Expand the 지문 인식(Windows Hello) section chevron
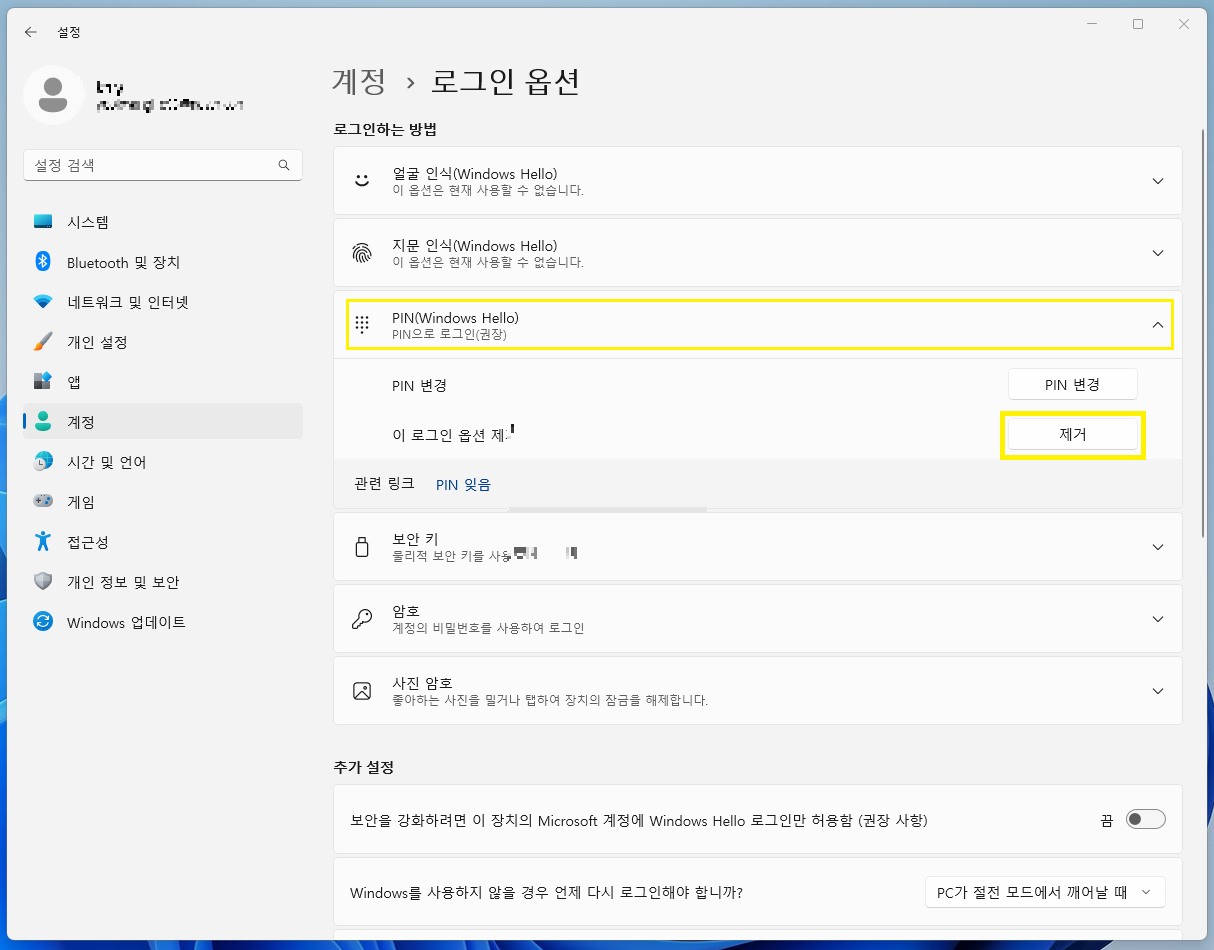The height and width of the screenshot is (950, 1214). pos(1158,253)
